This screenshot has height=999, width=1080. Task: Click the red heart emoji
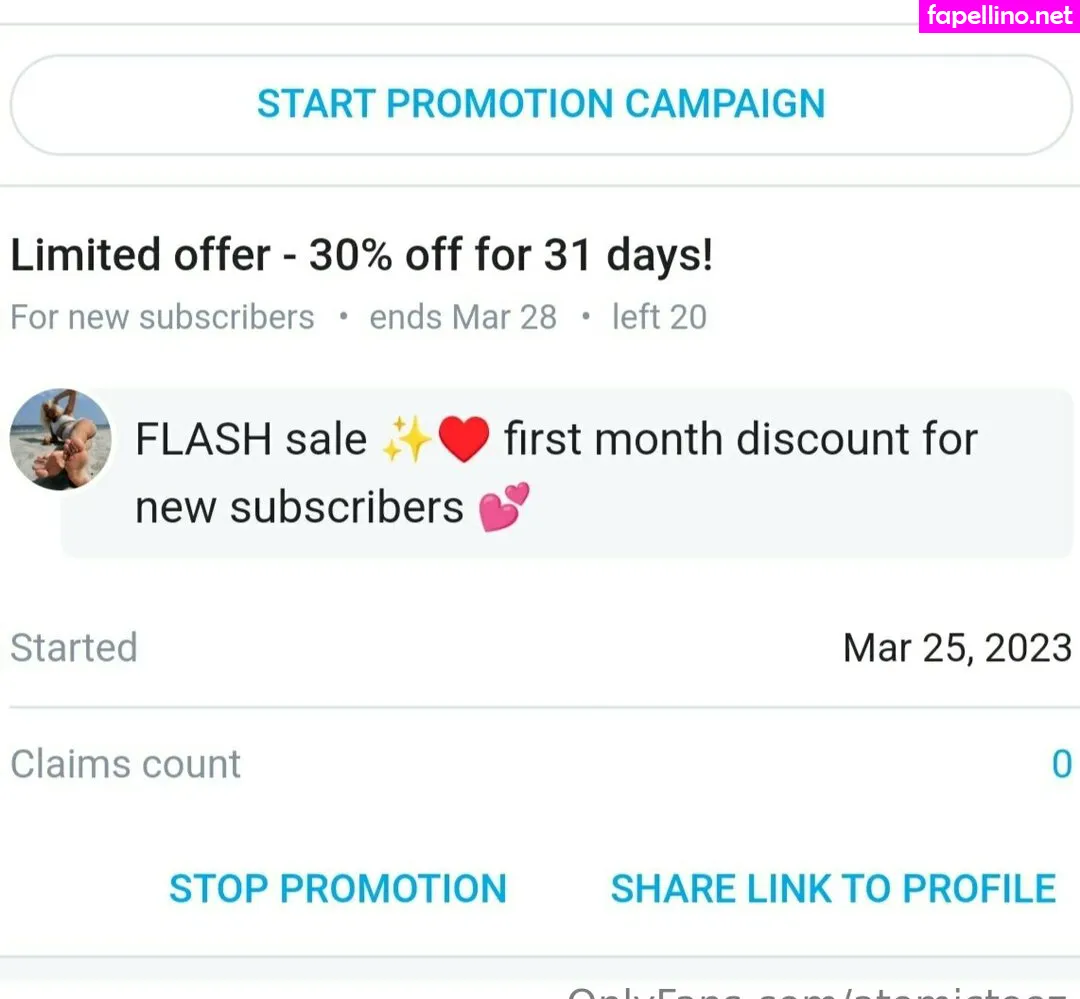pyautogui.click(x=463, y=440)
